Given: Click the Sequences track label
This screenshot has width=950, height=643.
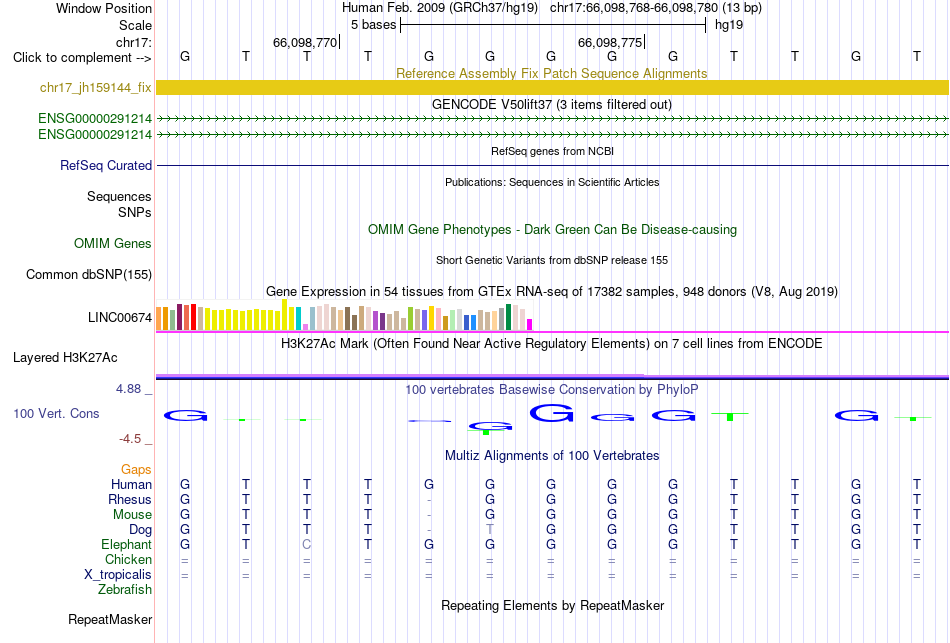Looking at the screenshot, I should point(119,196).
